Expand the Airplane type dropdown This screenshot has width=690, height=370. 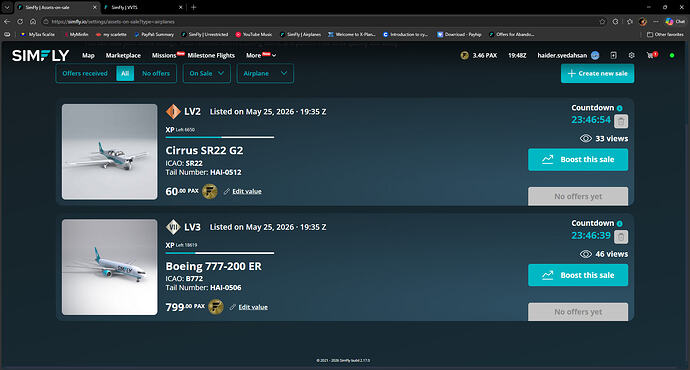pos(265,73)
